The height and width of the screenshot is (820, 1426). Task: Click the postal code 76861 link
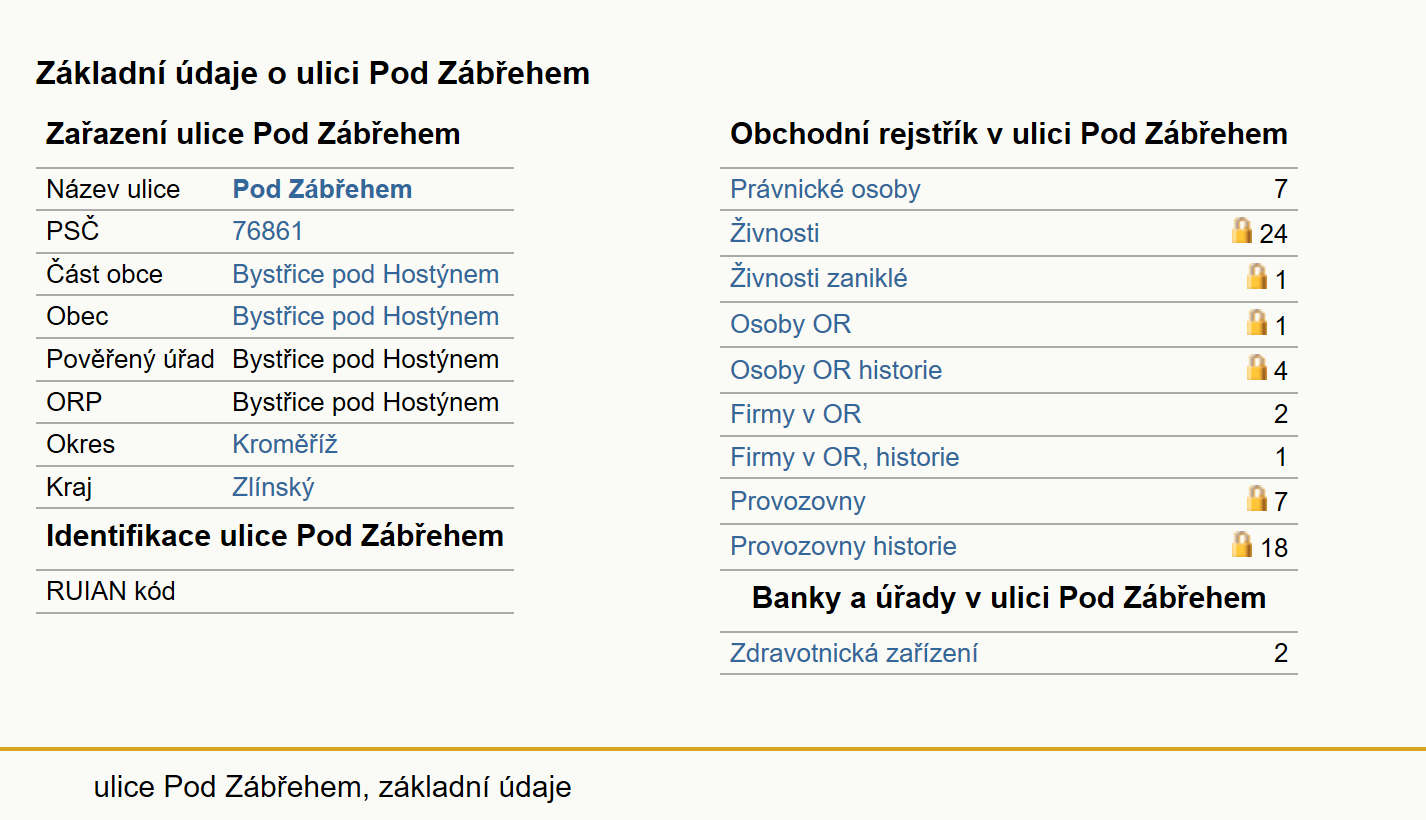point(267,231)
